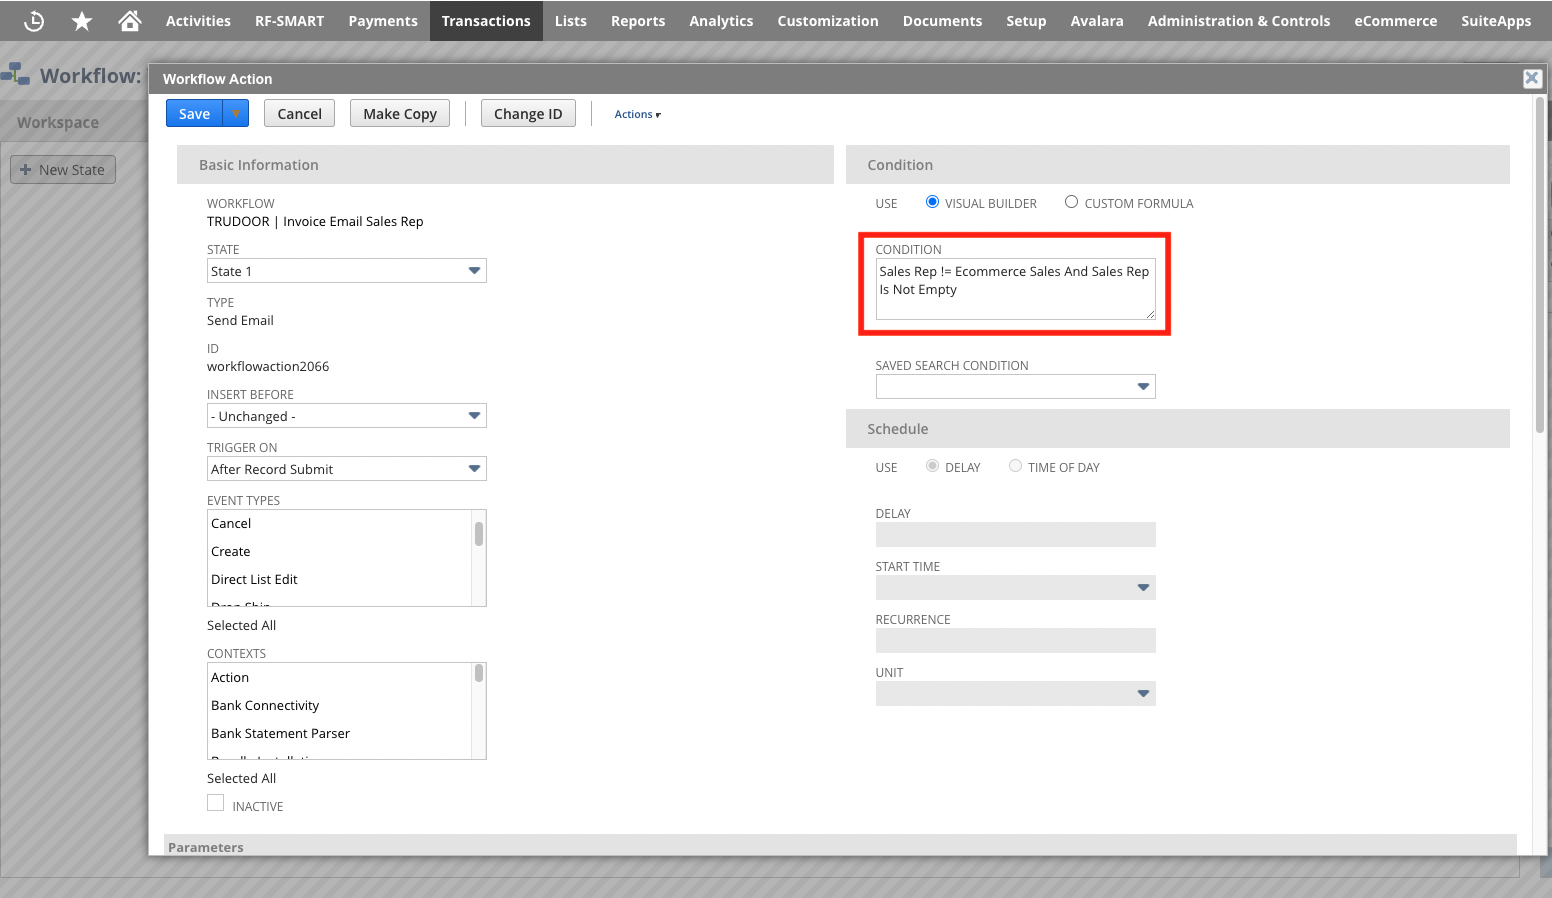Navigate home with the home icon
The width and height of the screenshot is (1552, 898).
tap(129, 20)
